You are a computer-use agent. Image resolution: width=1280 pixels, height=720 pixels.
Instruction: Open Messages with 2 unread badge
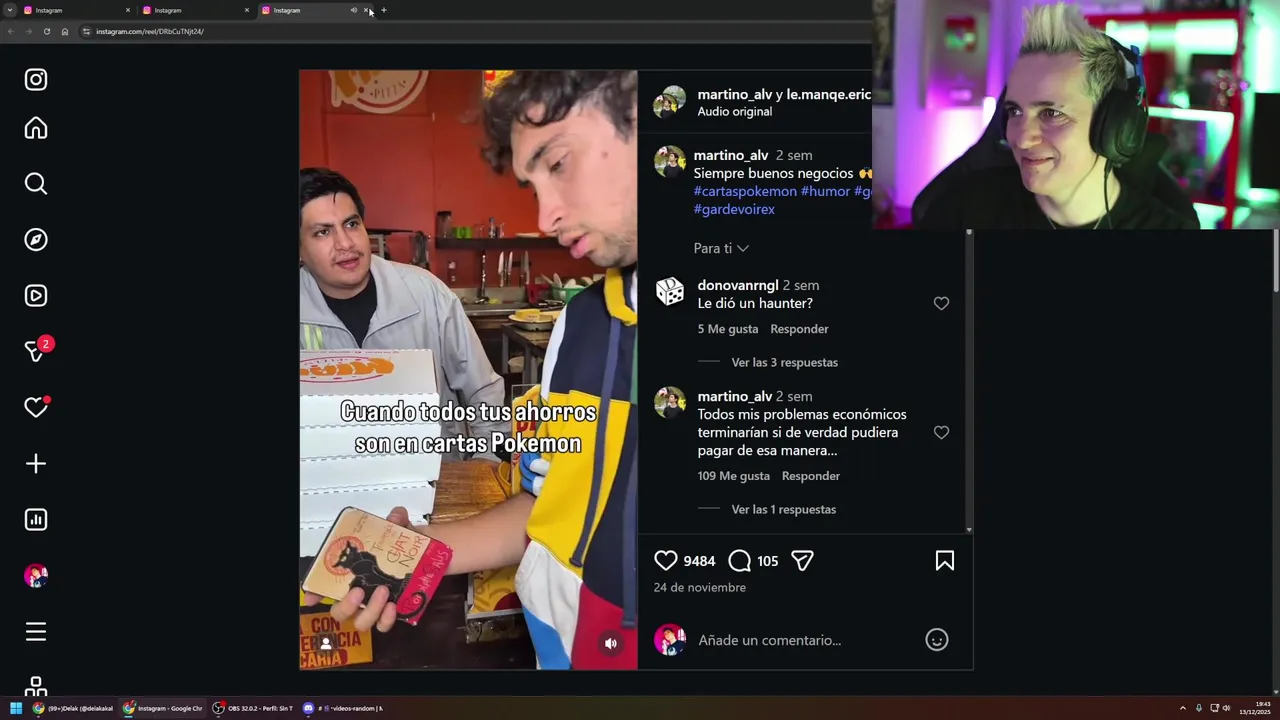click(x=38, y=350)
